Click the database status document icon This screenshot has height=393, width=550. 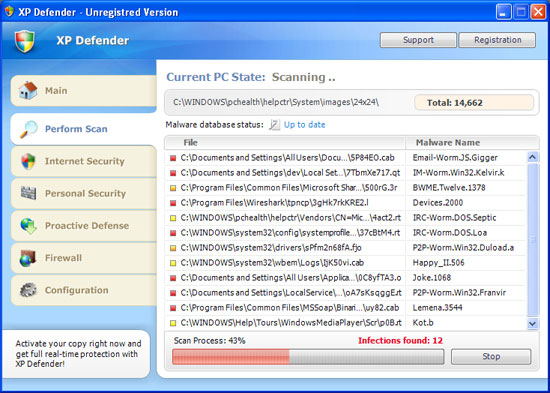(274, 125)
